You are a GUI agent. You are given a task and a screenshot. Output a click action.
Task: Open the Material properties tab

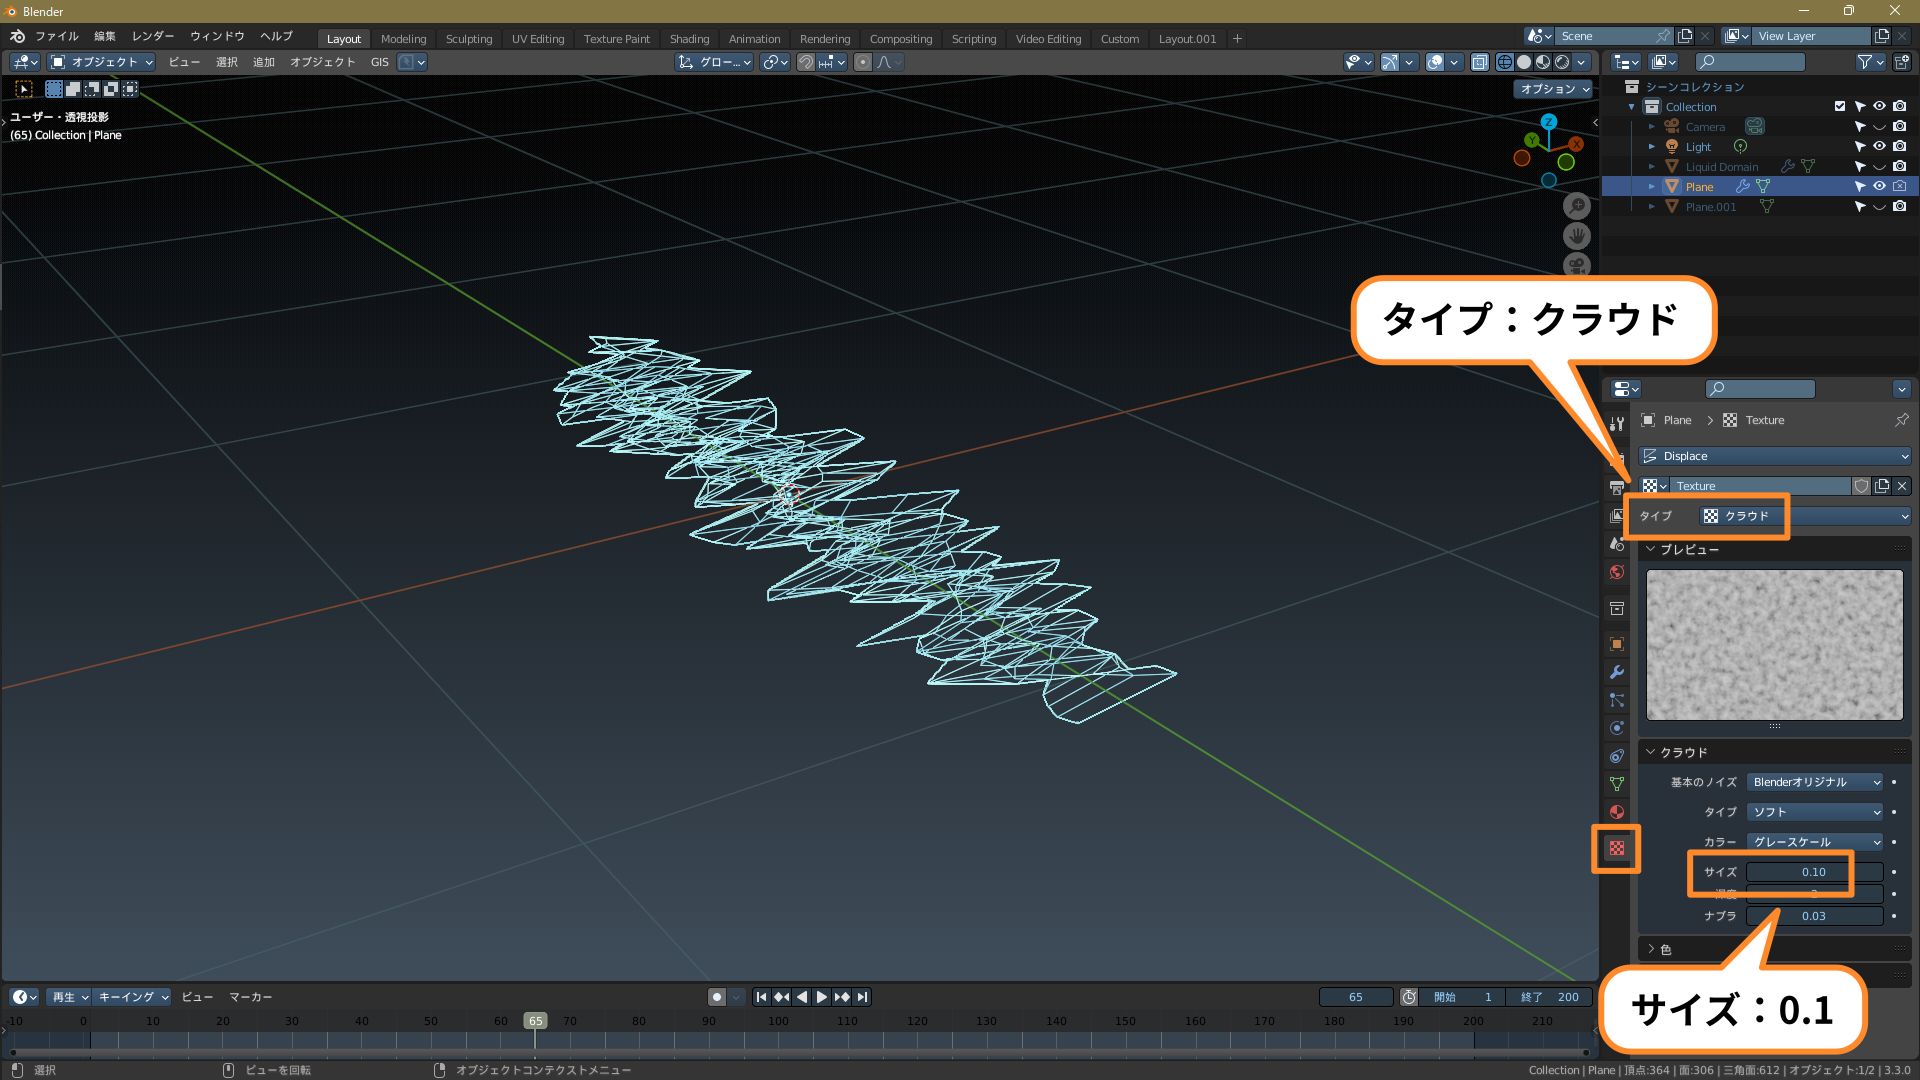click(x=1616, y=811)
